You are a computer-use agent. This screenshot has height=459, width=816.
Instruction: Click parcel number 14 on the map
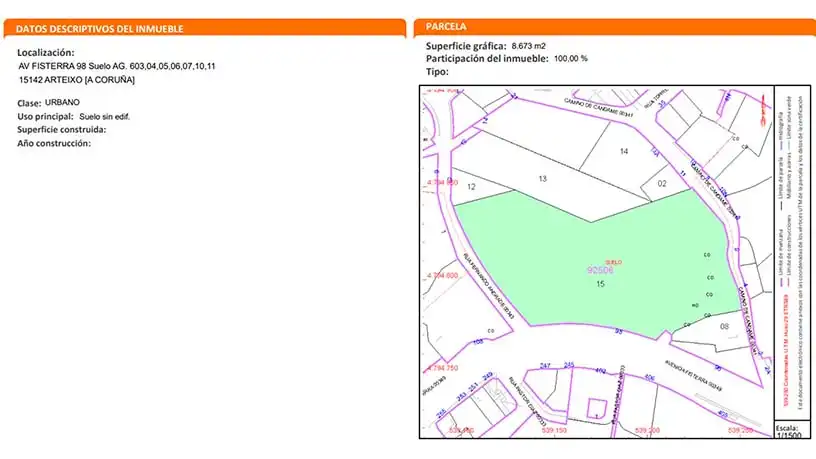(x=624, y=151)
